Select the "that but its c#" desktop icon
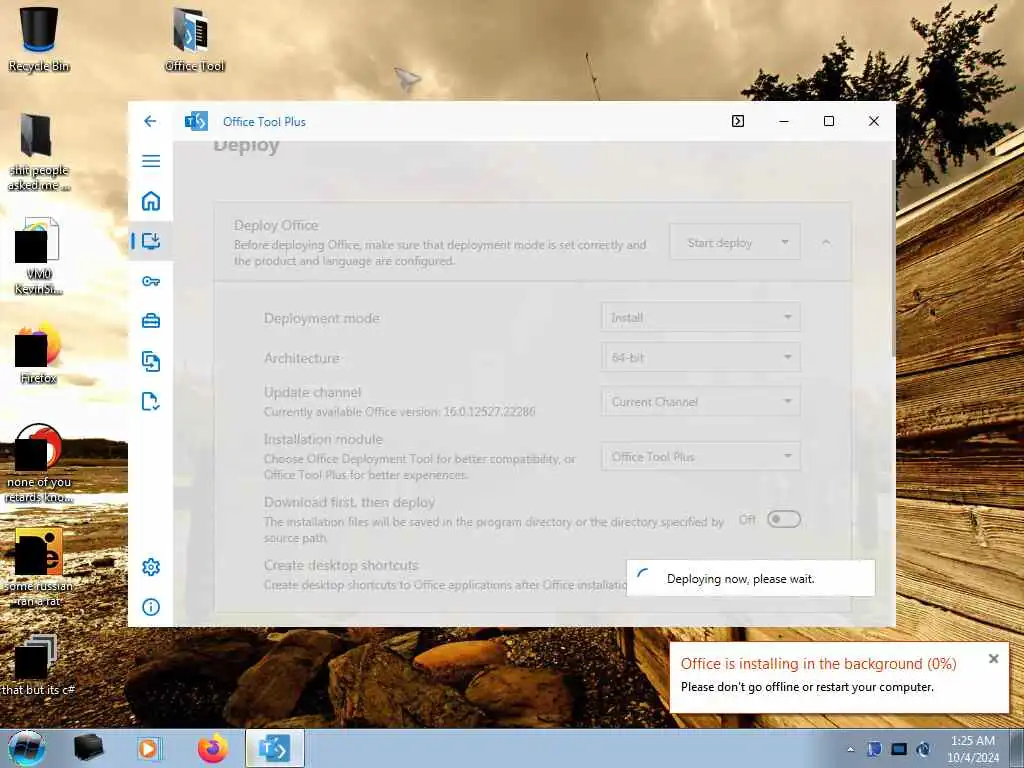1024x768 pixels. tap(39, 665)
